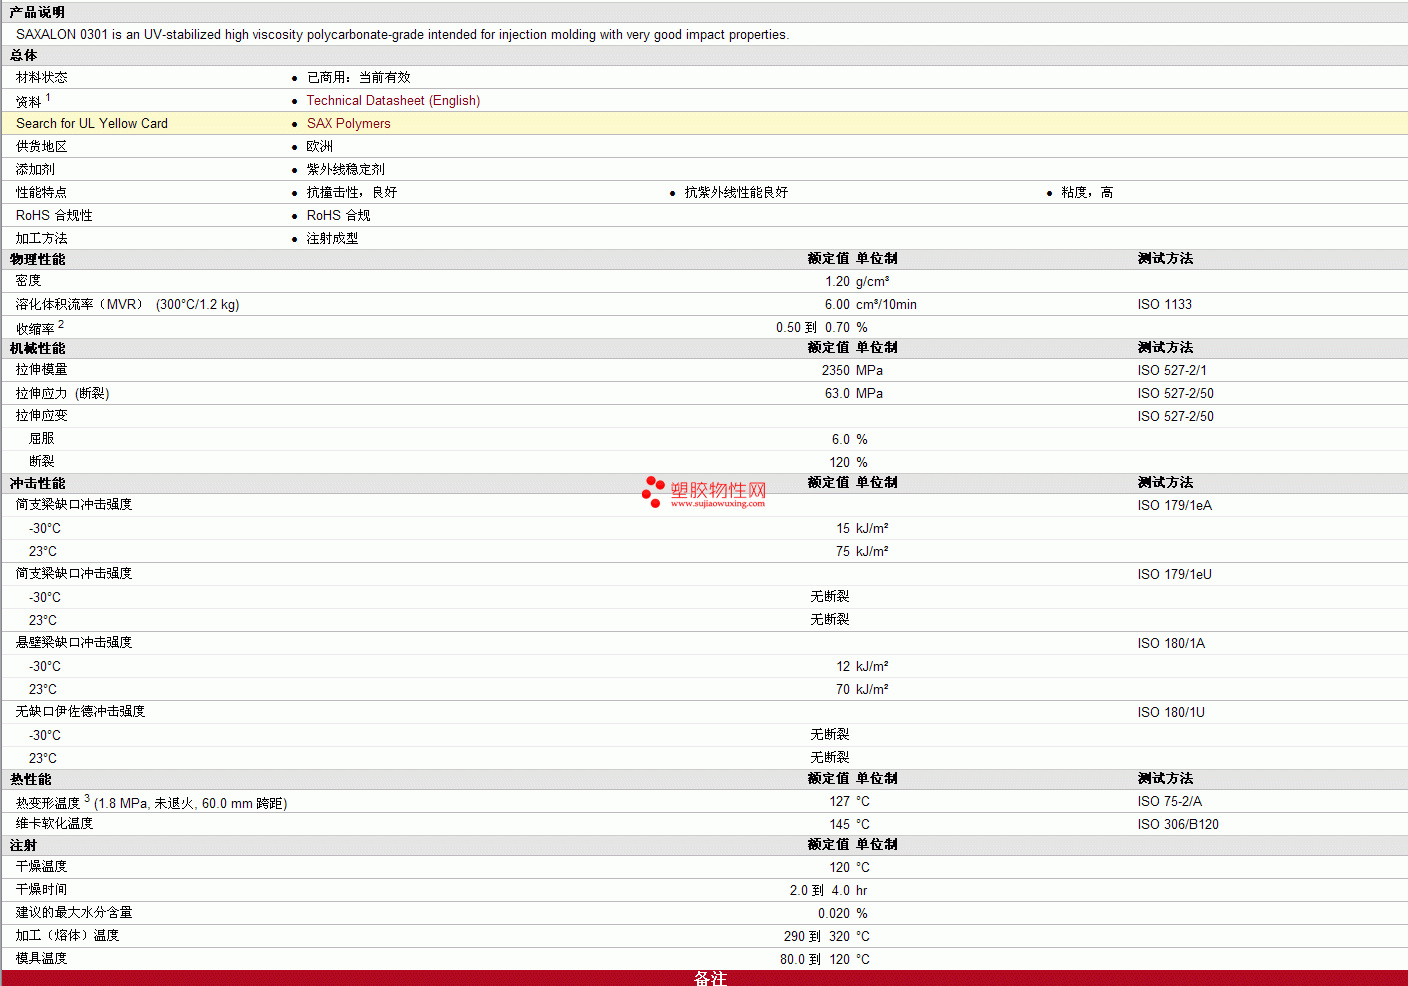
Task: Click the 已商用：当前有效 value
Action: pos(358,77)
